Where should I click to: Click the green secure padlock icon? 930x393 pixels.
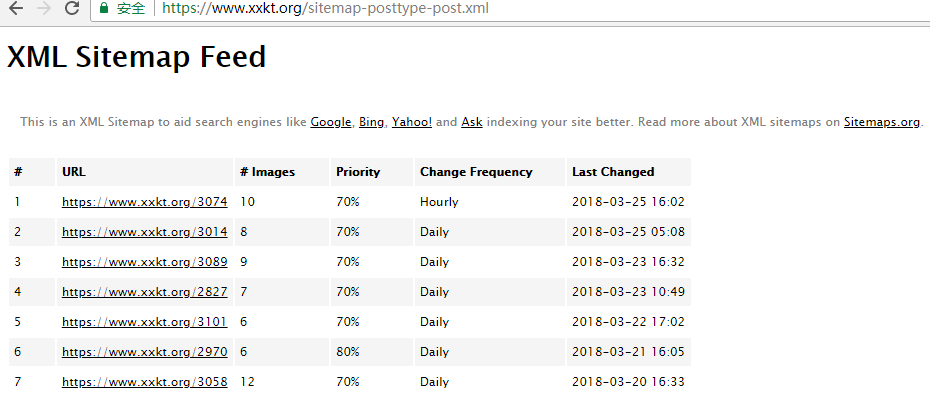104,8
